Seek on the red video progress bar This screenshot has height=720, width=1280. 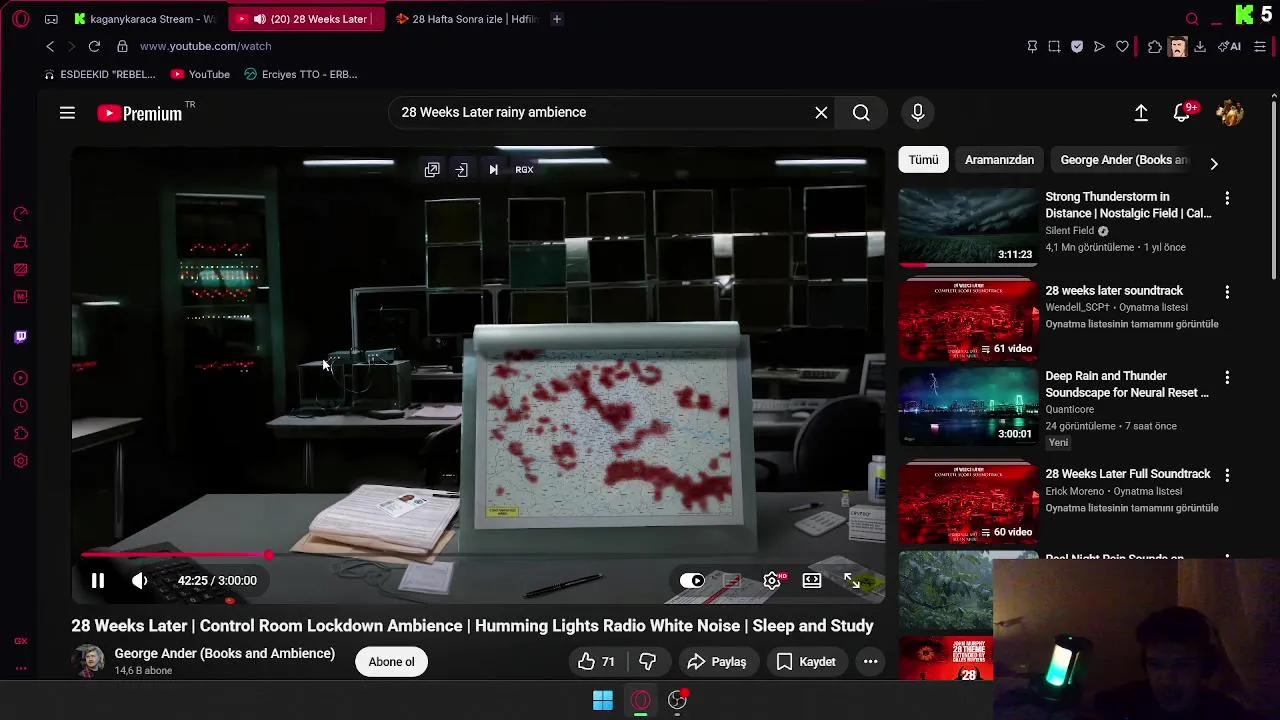[478, 554]
